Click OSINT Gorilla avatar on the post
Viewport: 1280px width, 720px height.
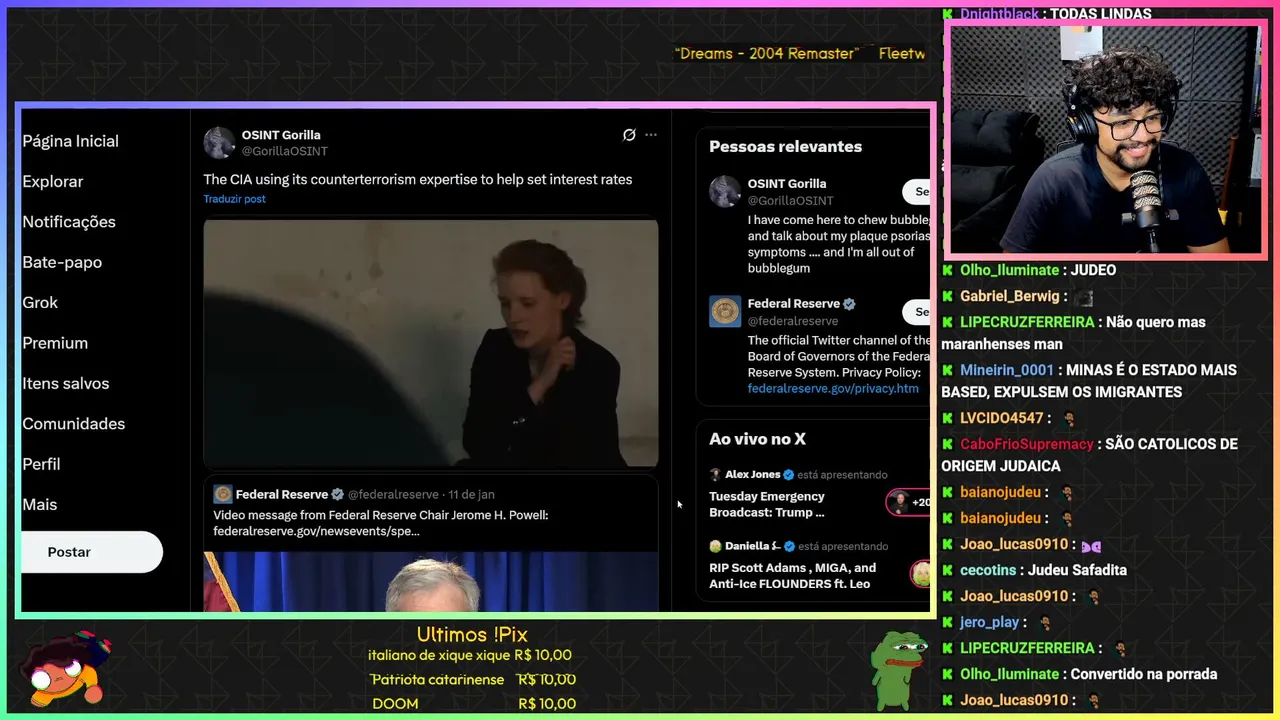click(x=220, y=143)
